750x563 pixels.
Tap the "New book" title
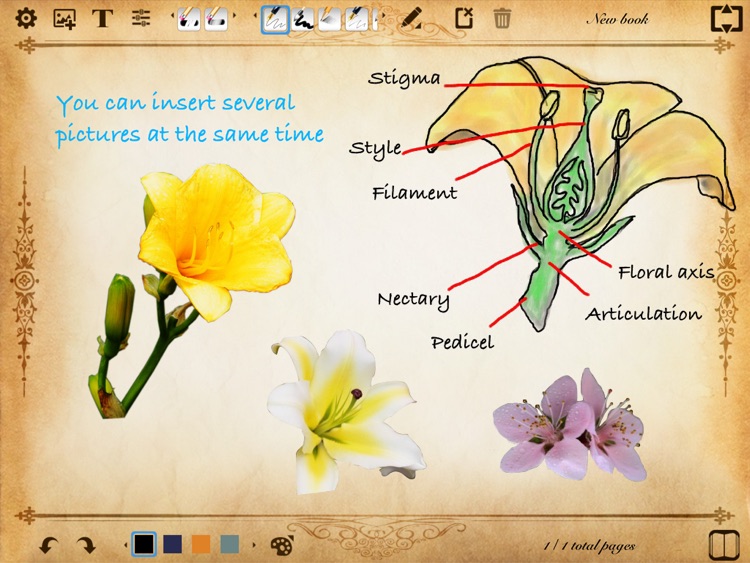(x=617, y=19)
